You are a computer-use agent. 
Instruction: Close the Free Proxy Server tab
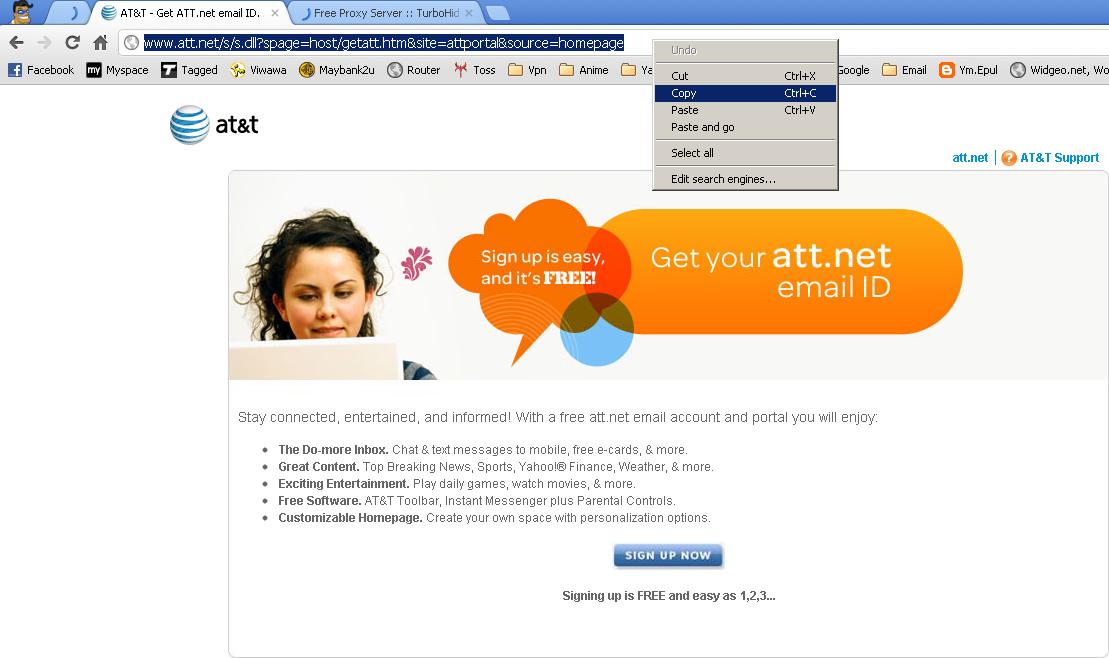pos(469,13)
